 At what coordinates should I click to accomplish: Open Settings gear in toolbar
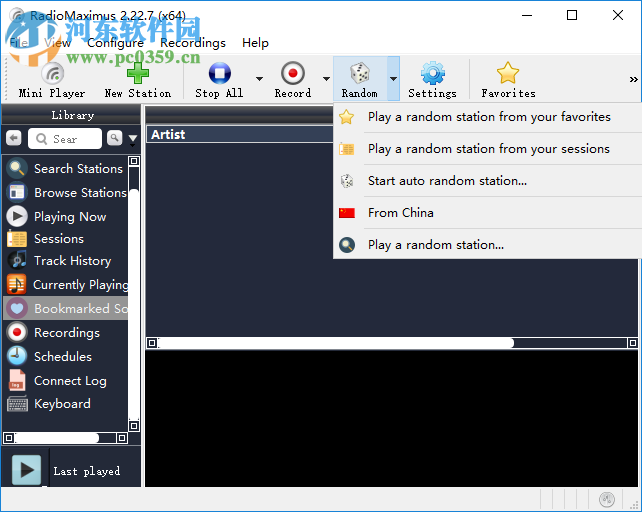(x=432, y=80)
